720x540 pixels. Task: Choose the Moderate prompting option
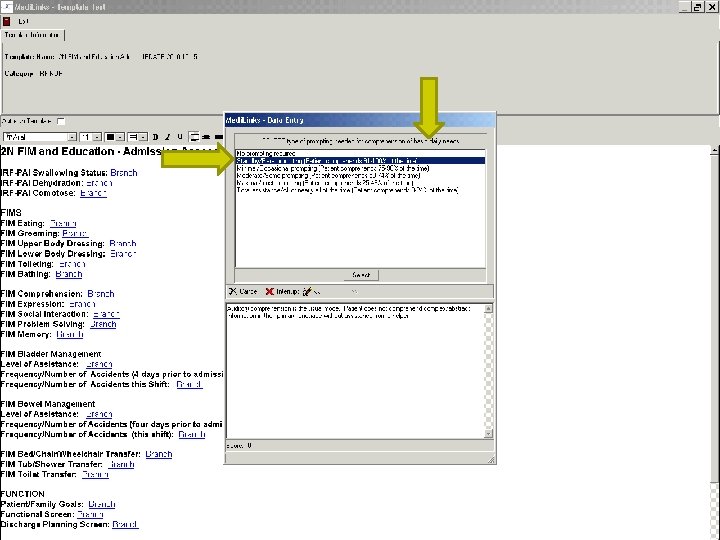click(360, 175)
